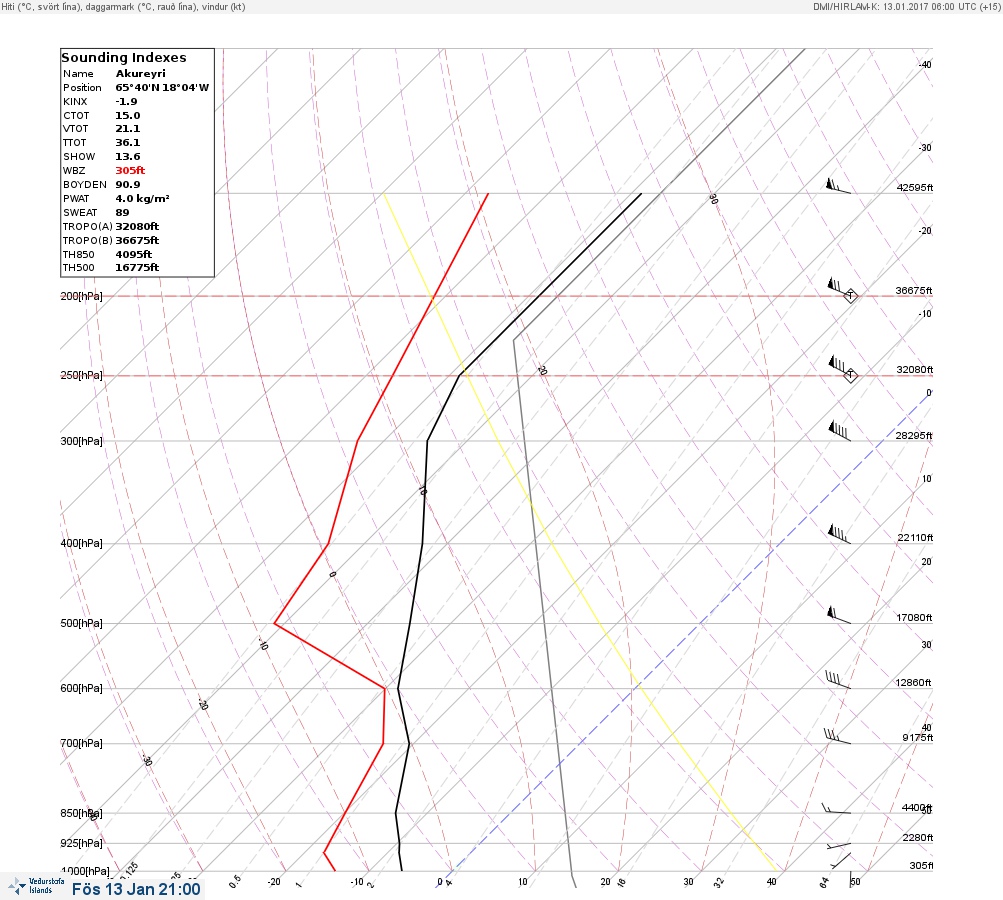Click the 925[hPa] pressure label
The image size is (1003, 900).
pyautogui.click(x=81, y=843)
